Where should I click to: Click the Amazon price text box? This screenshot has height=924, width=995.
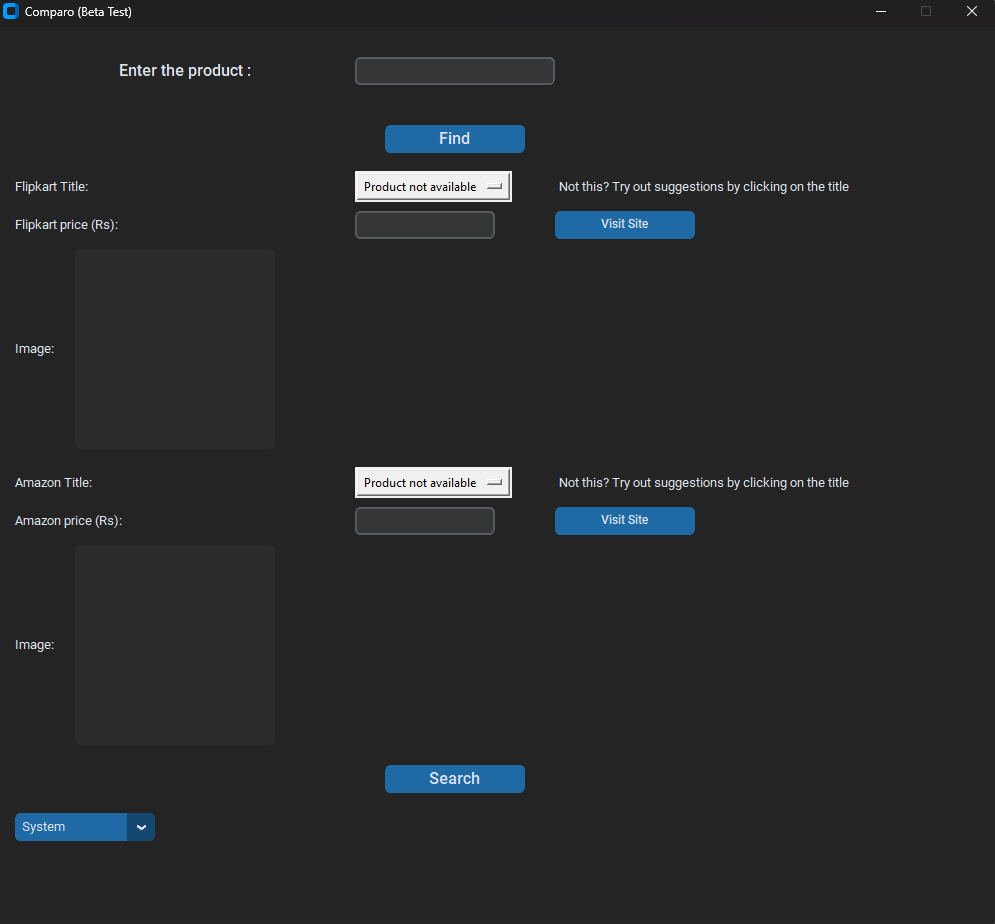pyautogui.click(x=424, y=521)
